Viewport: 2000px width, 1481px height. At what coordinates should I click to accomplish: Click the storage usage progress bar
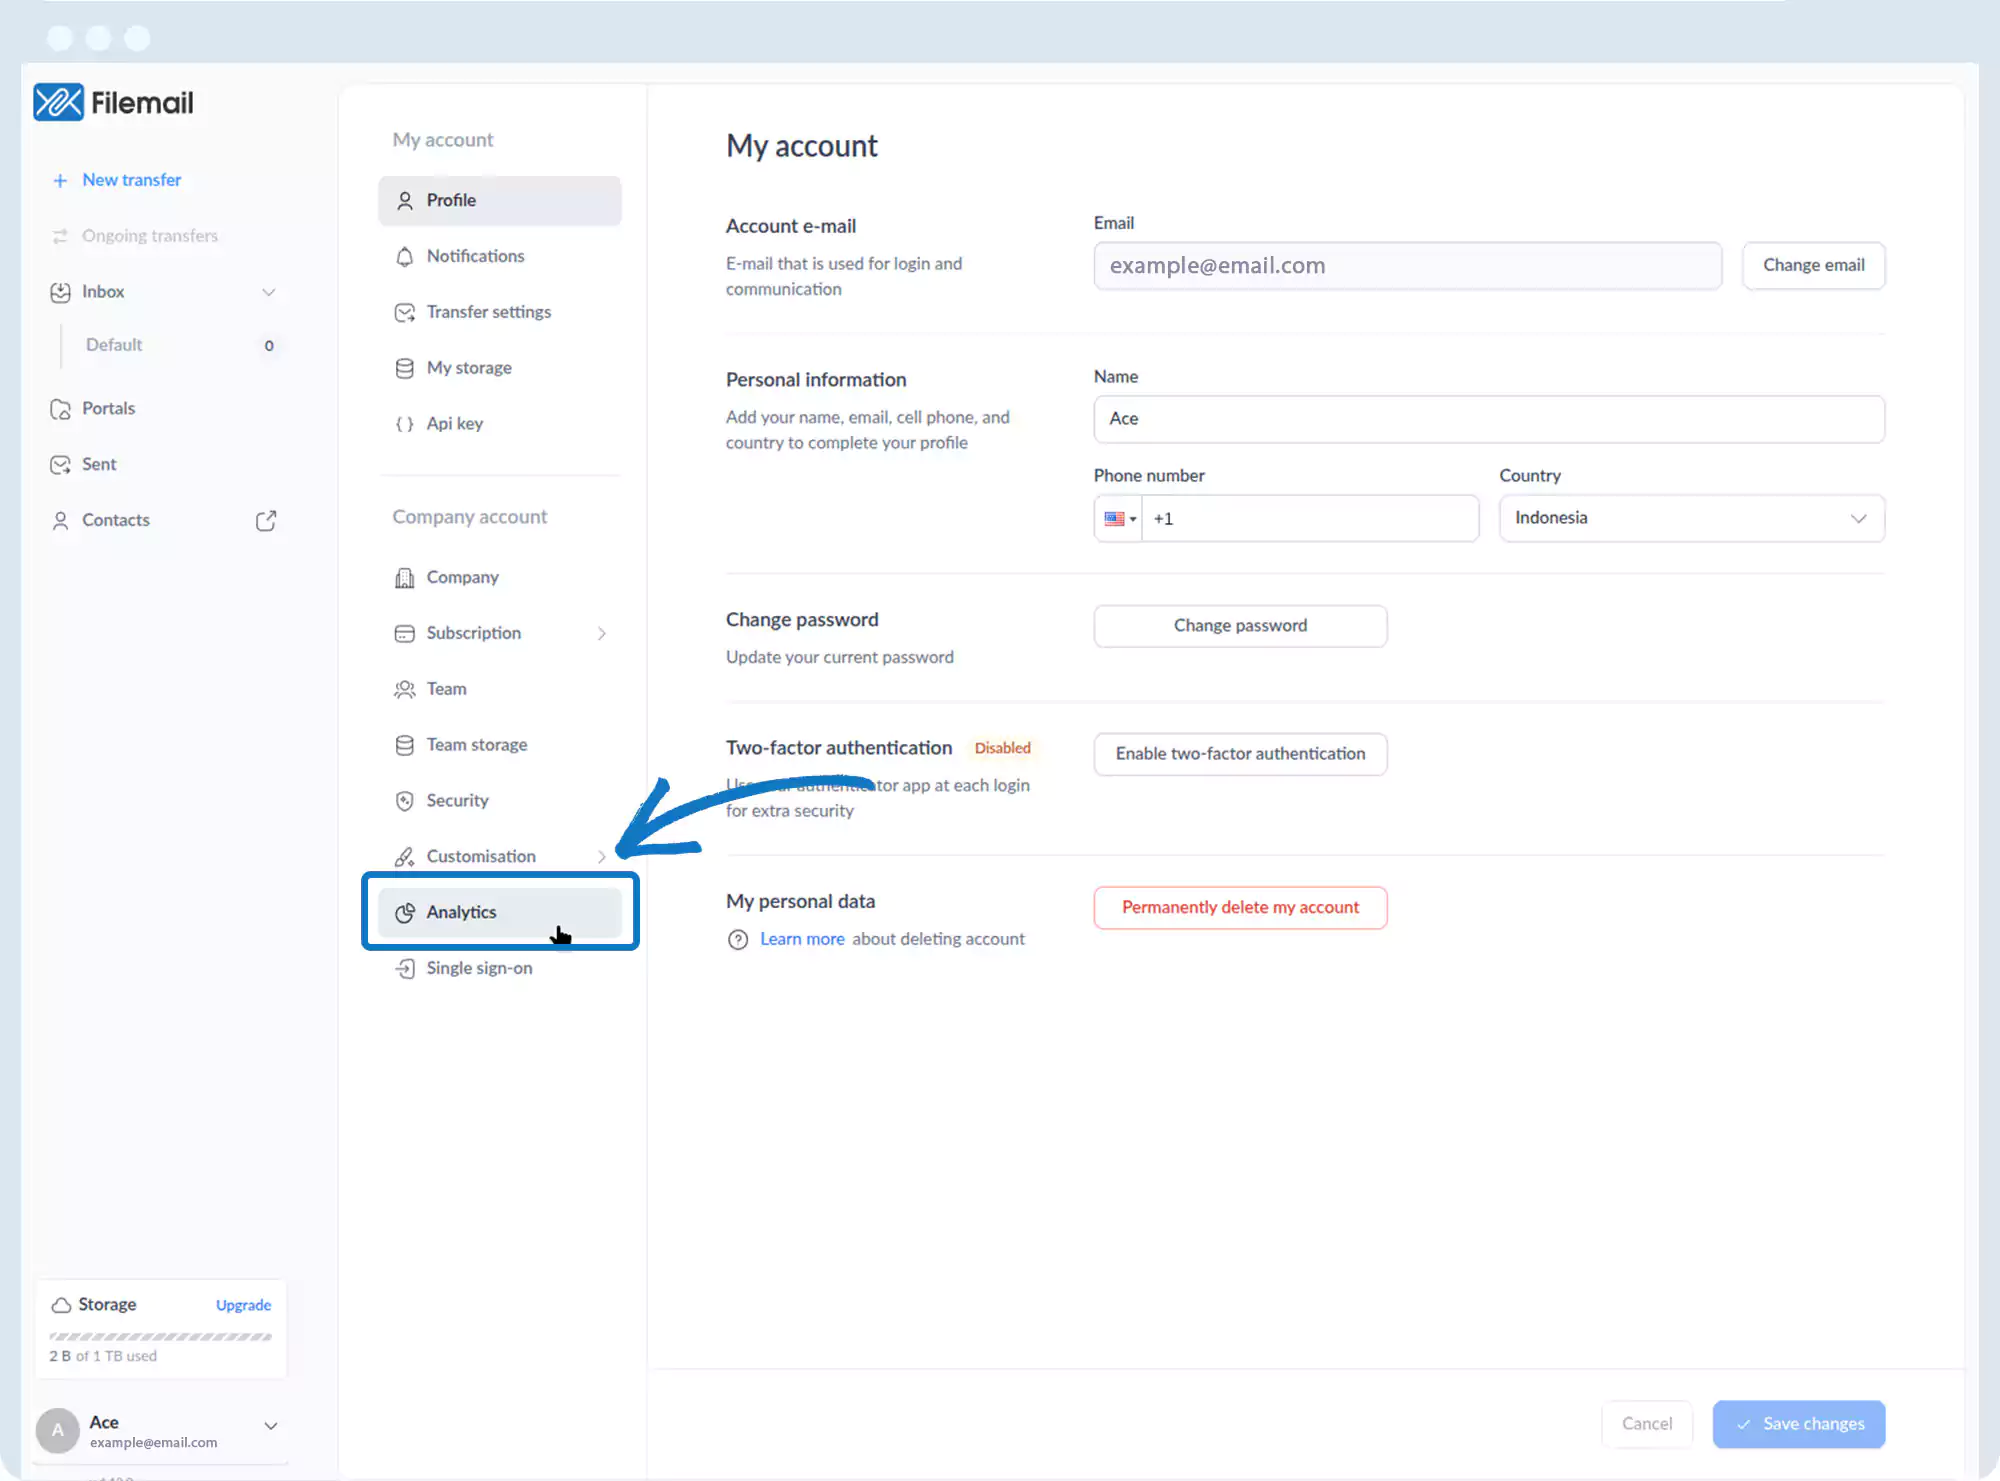(x=160, y=1336)
